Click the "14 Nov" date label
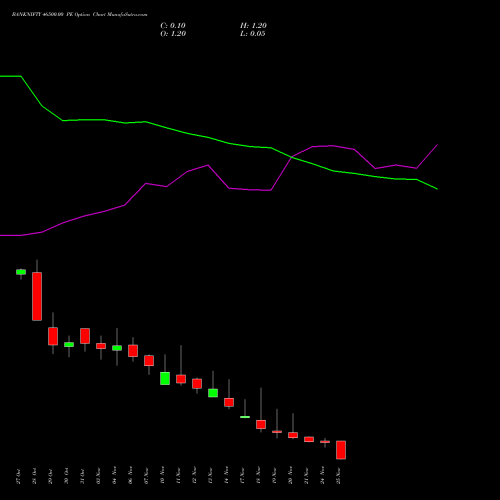The image size is (500, 500). [226, 475]
